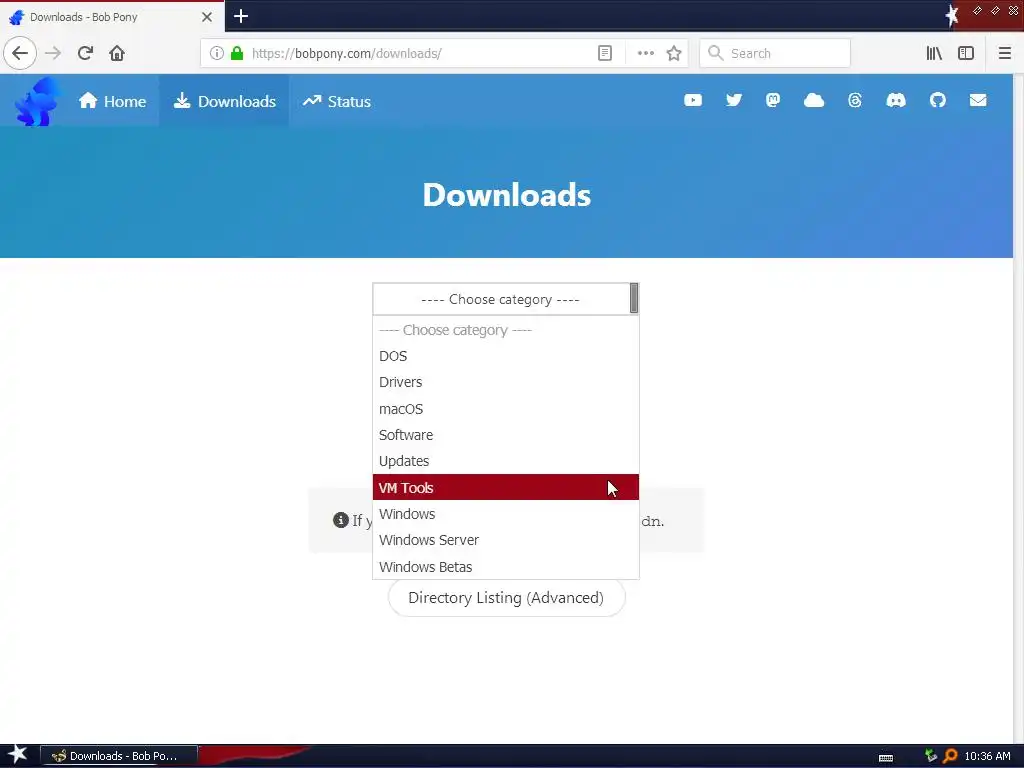Open the YouTube social icon
The height and width of the screenshot is (768, 1024).
pos(693,100)
